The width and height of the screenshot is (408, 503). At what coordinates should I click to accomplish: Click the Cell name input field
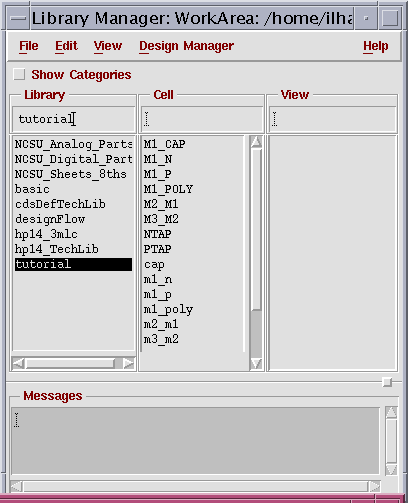(x=202, y=119)
